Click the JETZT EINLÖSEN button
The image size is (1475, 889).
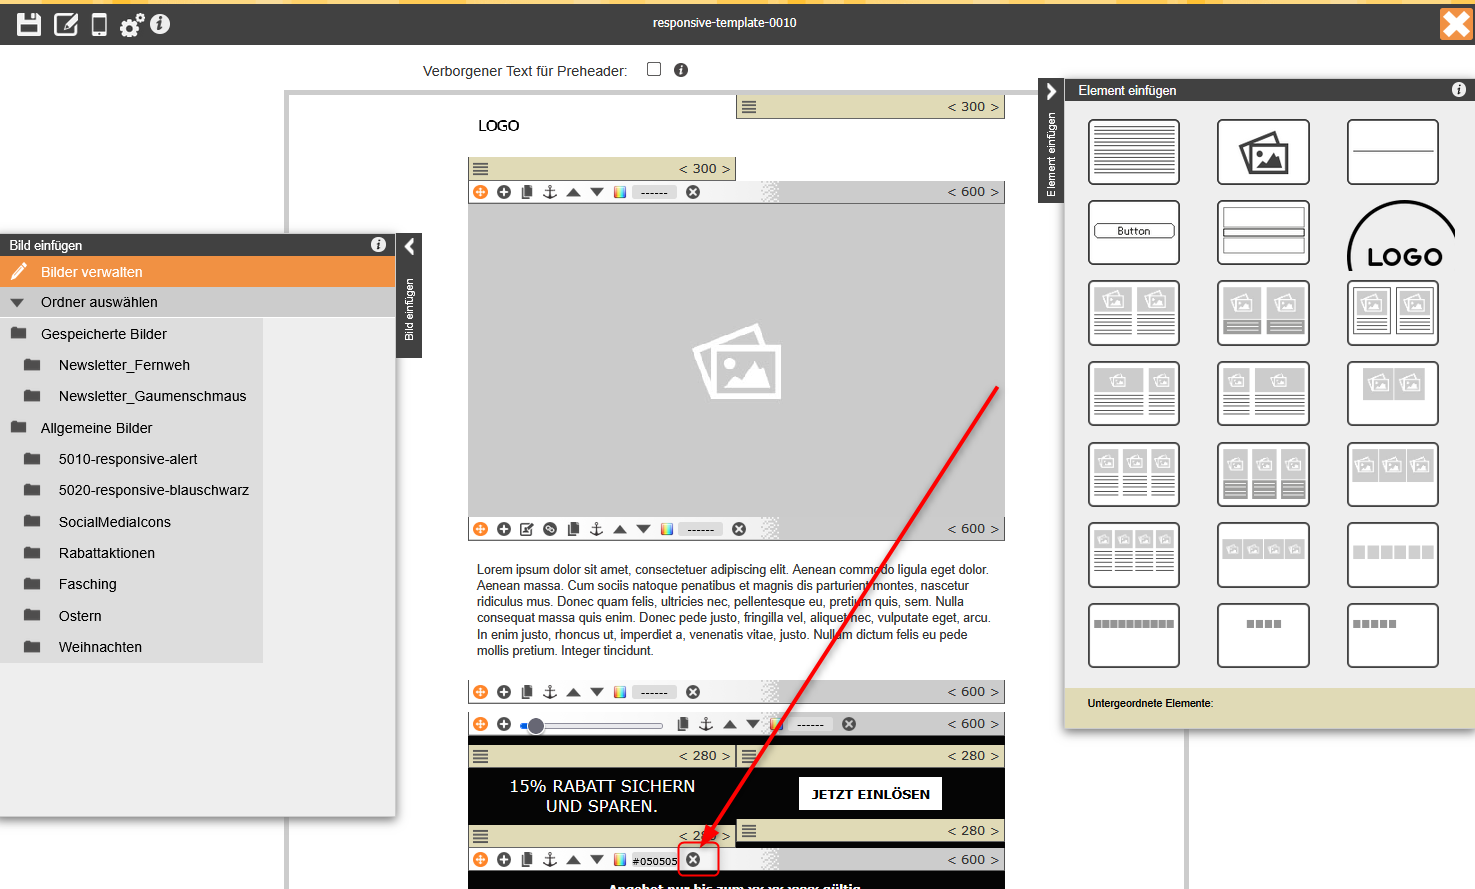(x=870, y=794)
